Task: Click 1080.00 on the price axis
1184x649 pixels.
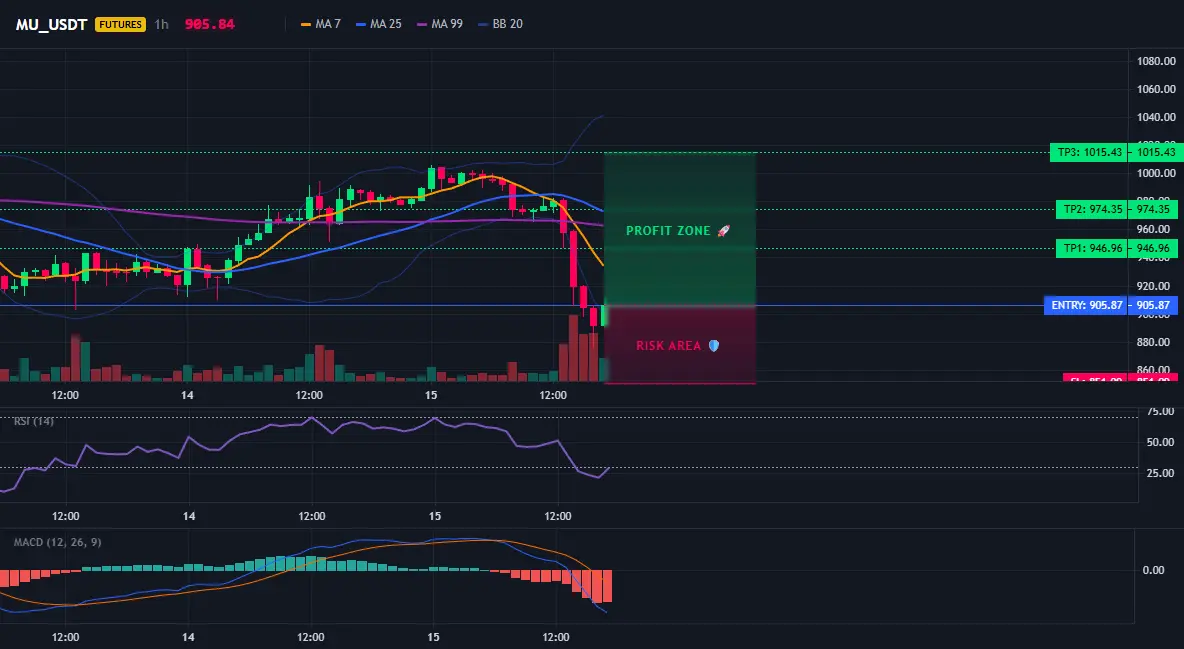Action: pyautogui.click(x=1156, y=61)
